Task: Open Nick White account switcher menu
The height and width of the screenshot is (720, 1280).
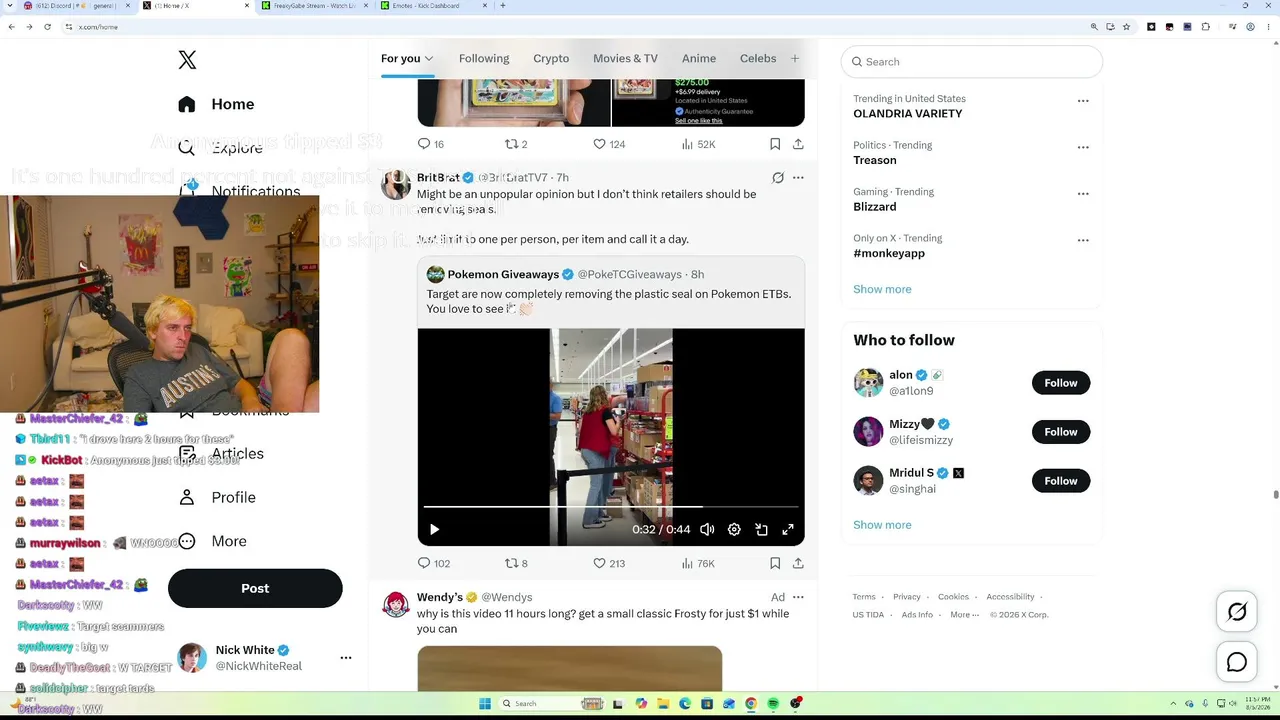Action: (x=346, y=658)
